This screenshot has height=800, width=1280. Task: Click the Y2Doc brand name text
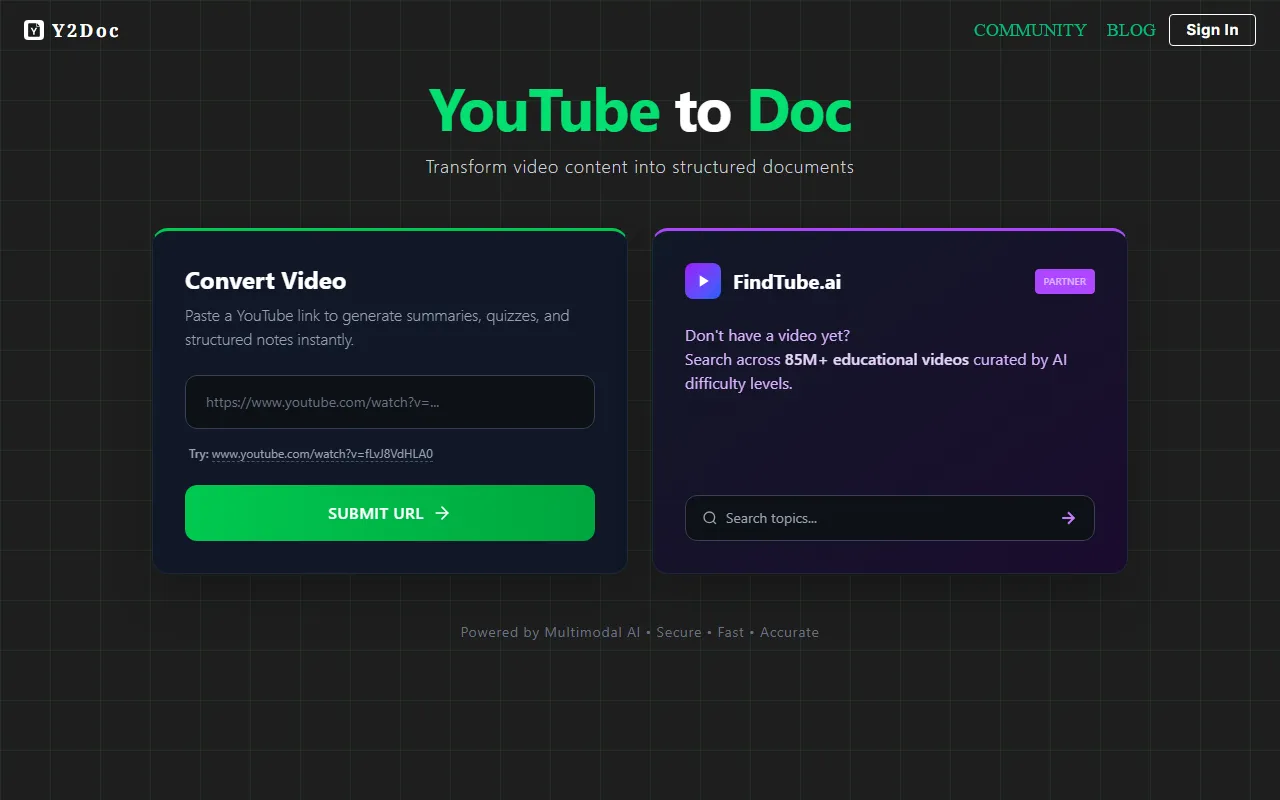[86, 31]
